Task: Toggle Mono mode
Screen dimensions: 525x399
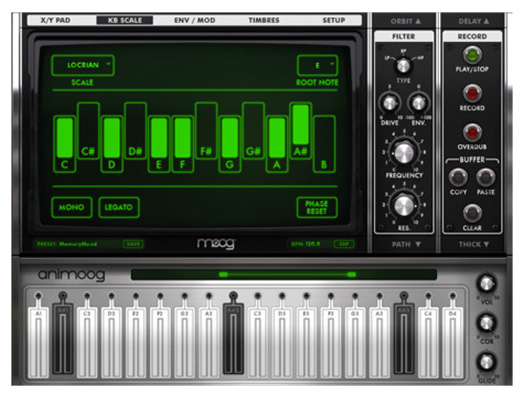Action: coord(72,208)
